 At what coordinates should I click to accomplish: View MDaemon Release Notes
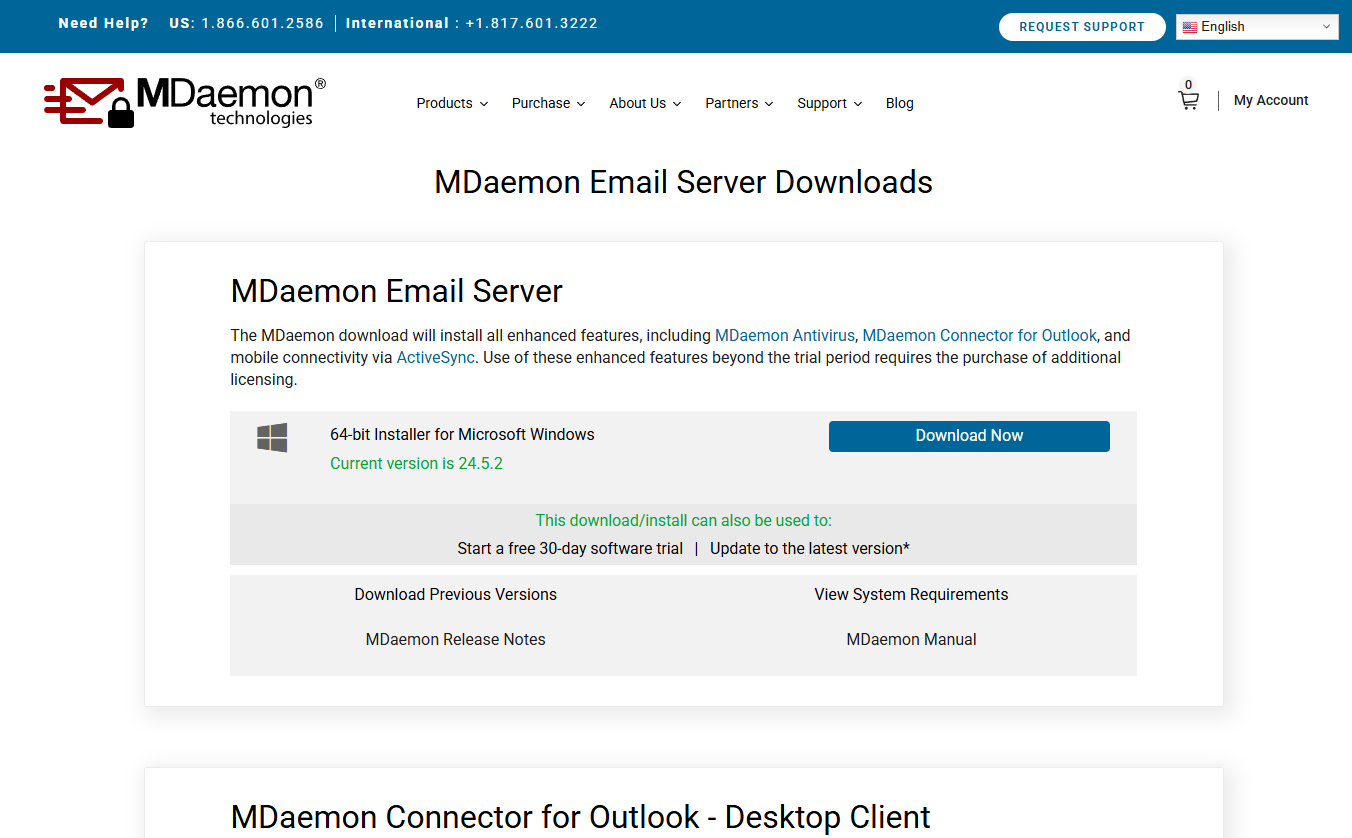tap(455, 639)
